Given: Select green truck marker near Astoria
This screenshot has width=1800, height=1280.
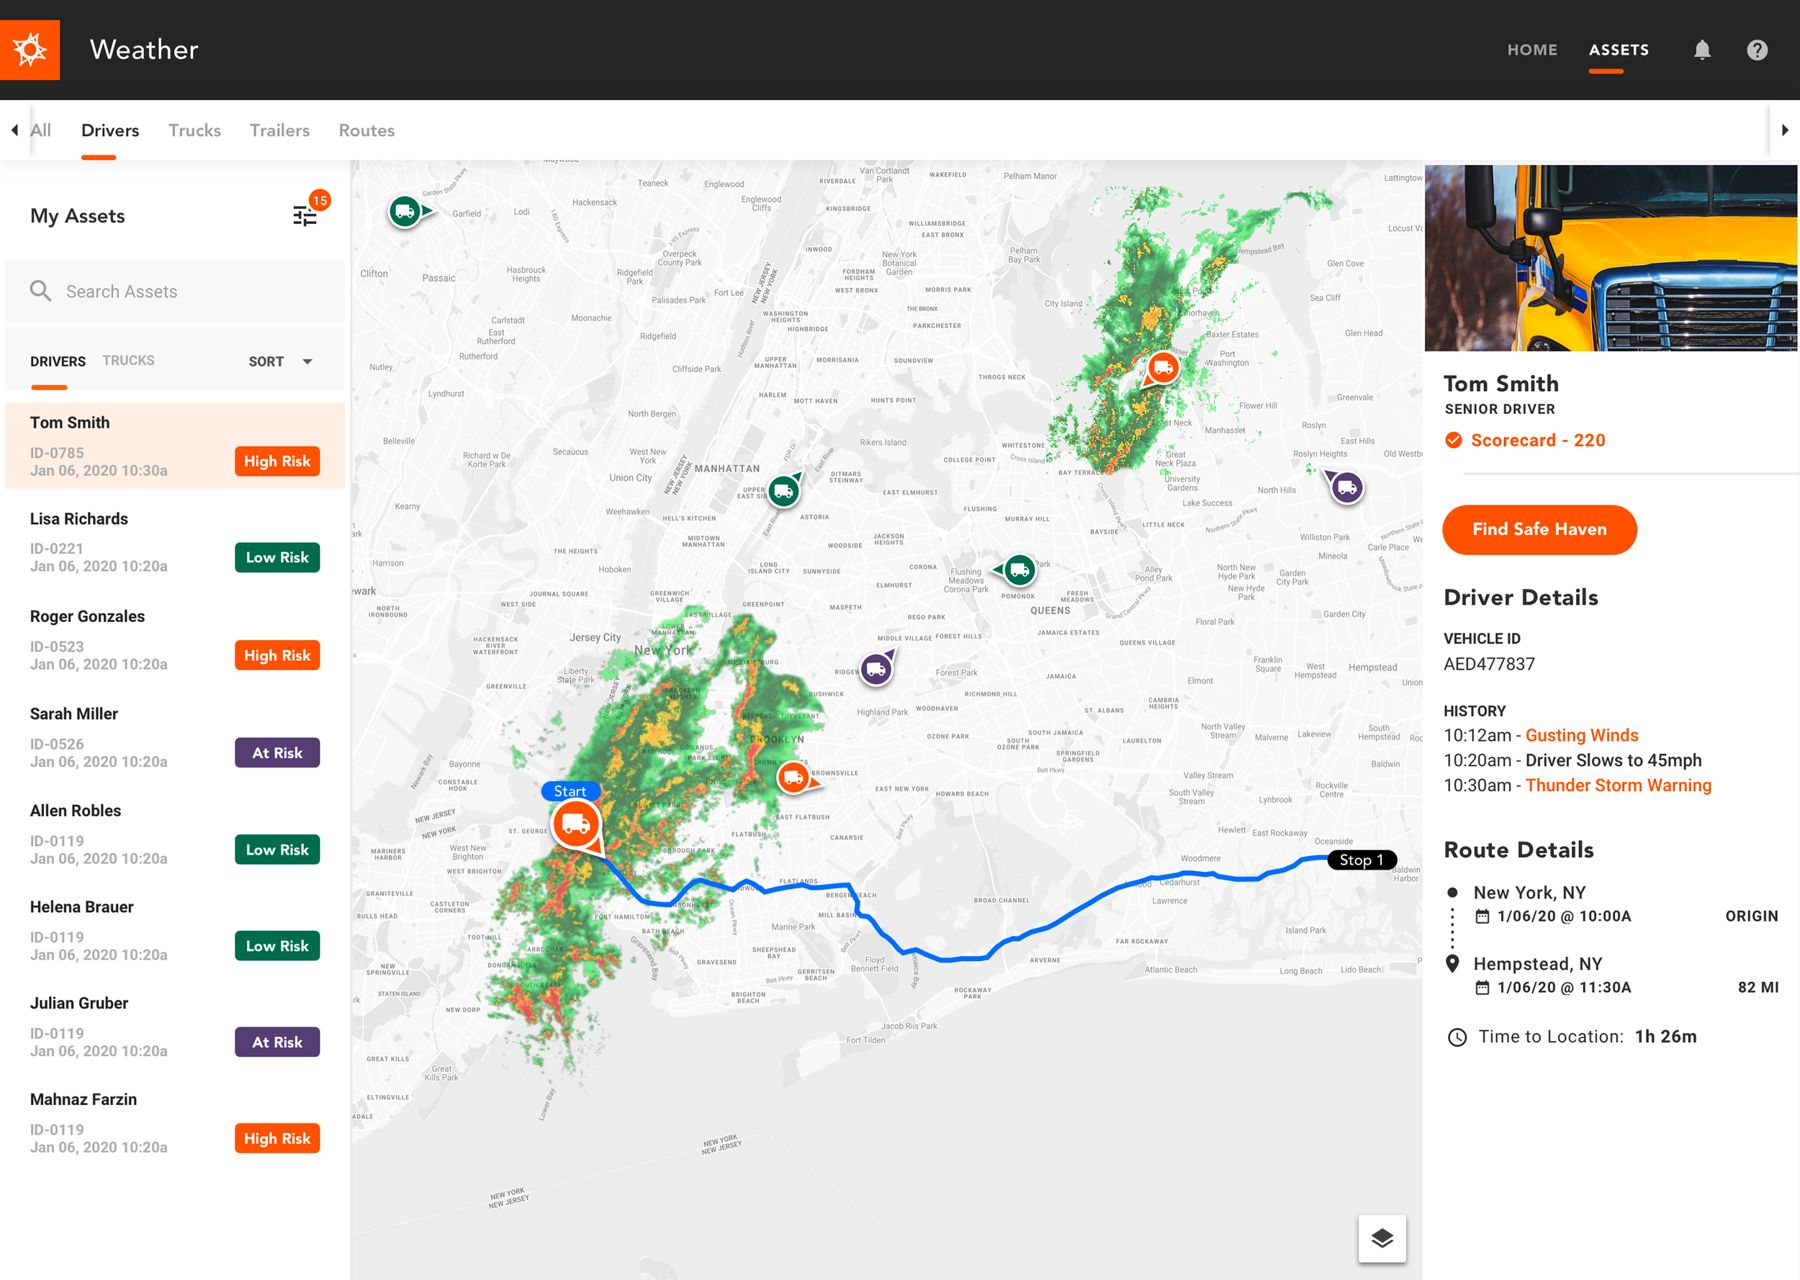Looking at the screenshot, I should (x=784, y=491).
